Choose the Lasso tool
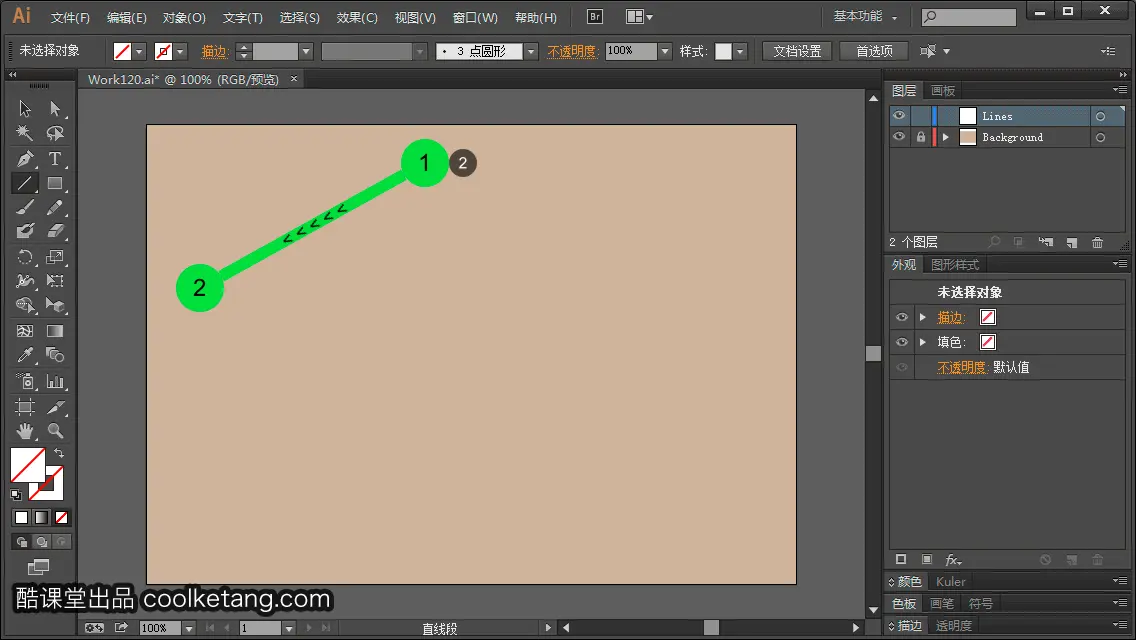This screenshot has height=640, width=1136. tap(55, 133)
